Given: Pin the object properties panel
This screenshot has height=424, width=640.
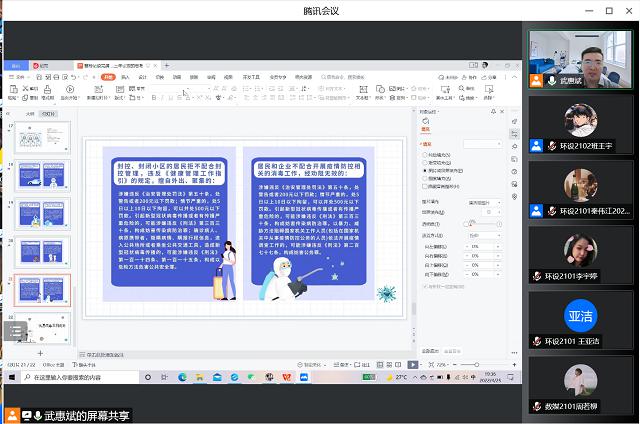Looking at the screenshot, I should tap(493, 111).
